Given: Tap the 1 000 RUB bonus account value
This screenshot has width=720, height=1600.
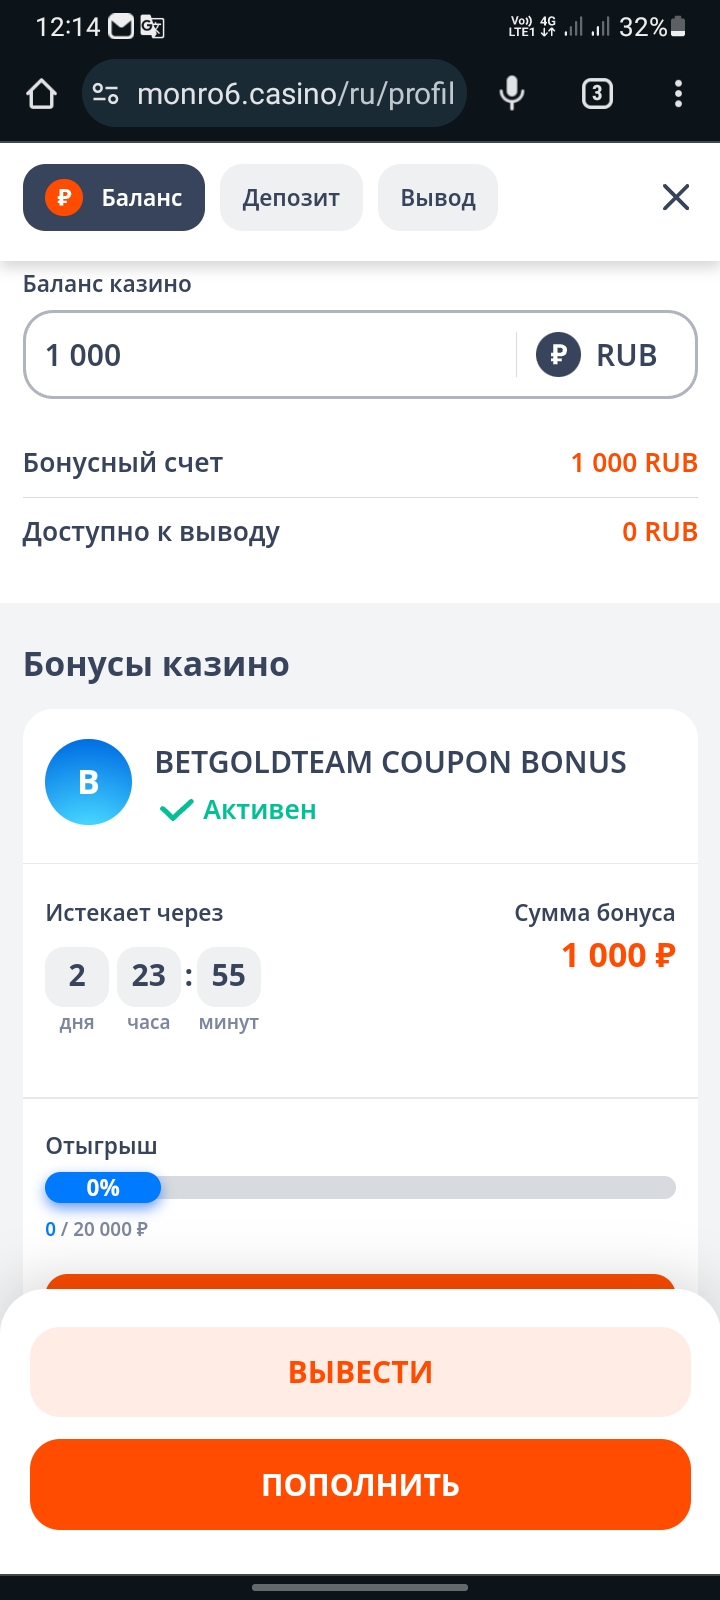Looking at the screenshot, I should 634,463.
